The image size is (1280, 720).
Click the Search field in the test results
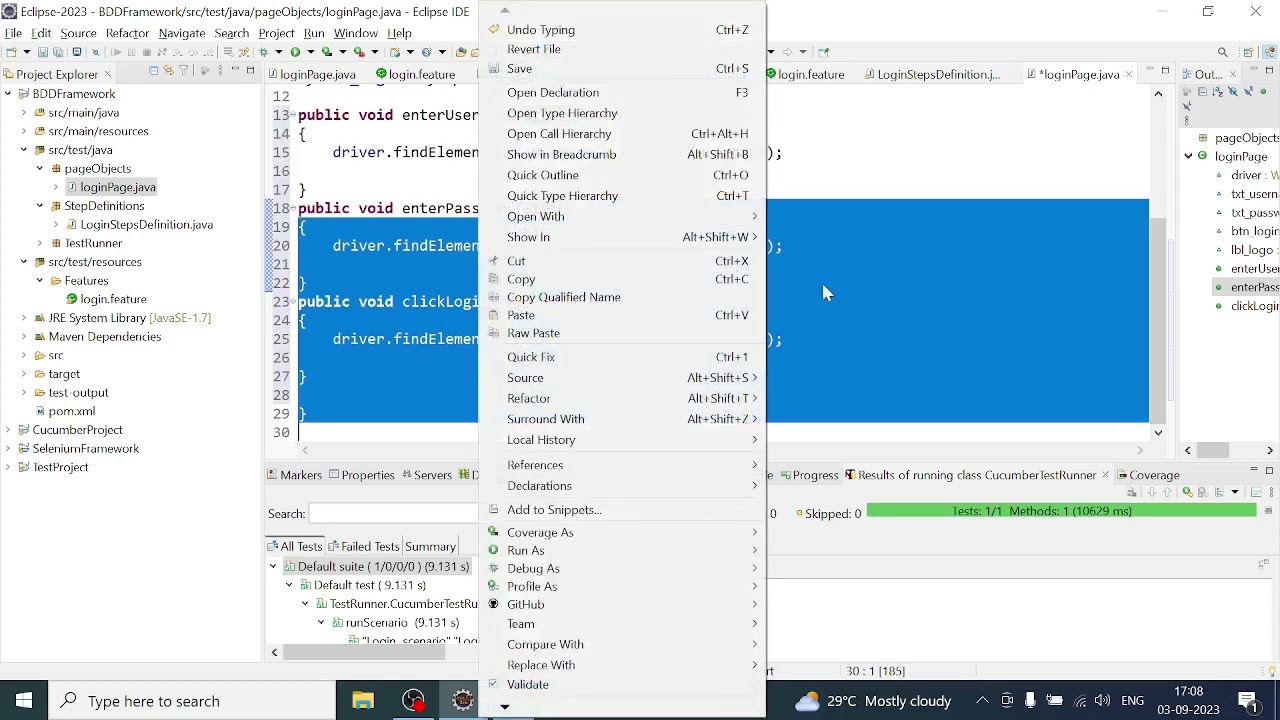point(394,514)
